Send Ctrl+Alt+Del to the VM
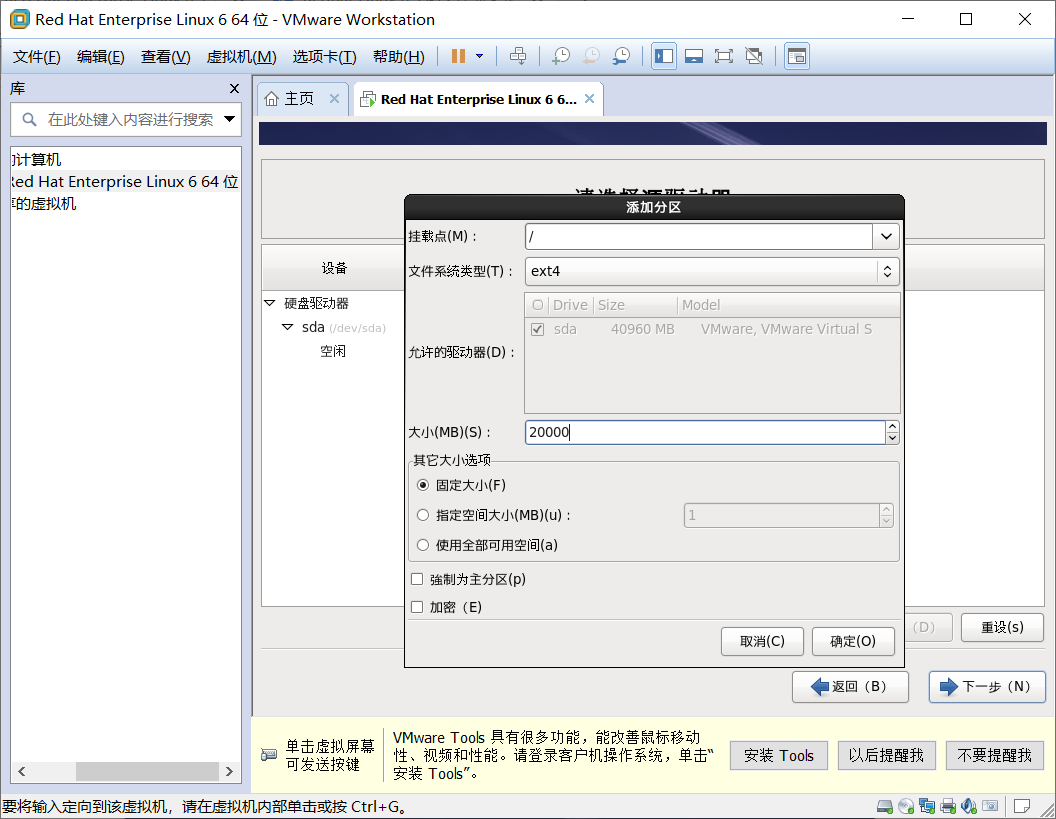 point(518,56)
